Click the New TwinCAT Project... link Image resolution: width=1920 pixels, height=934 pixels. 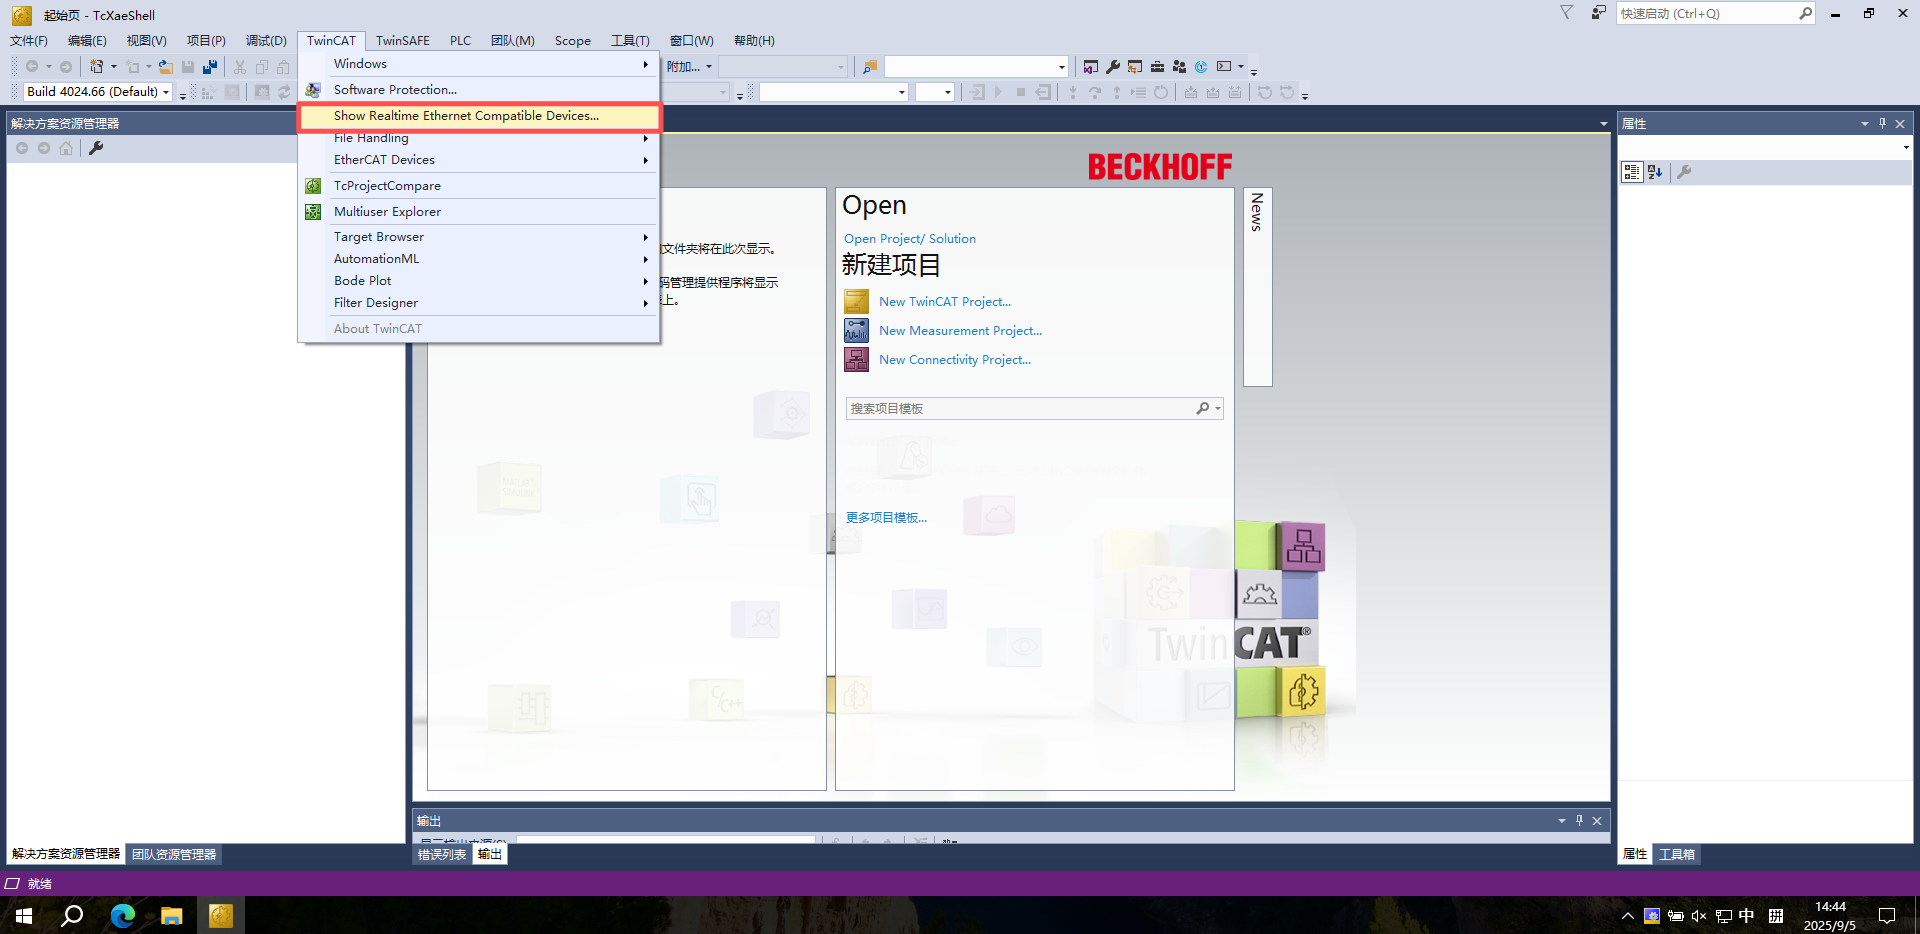945,302
